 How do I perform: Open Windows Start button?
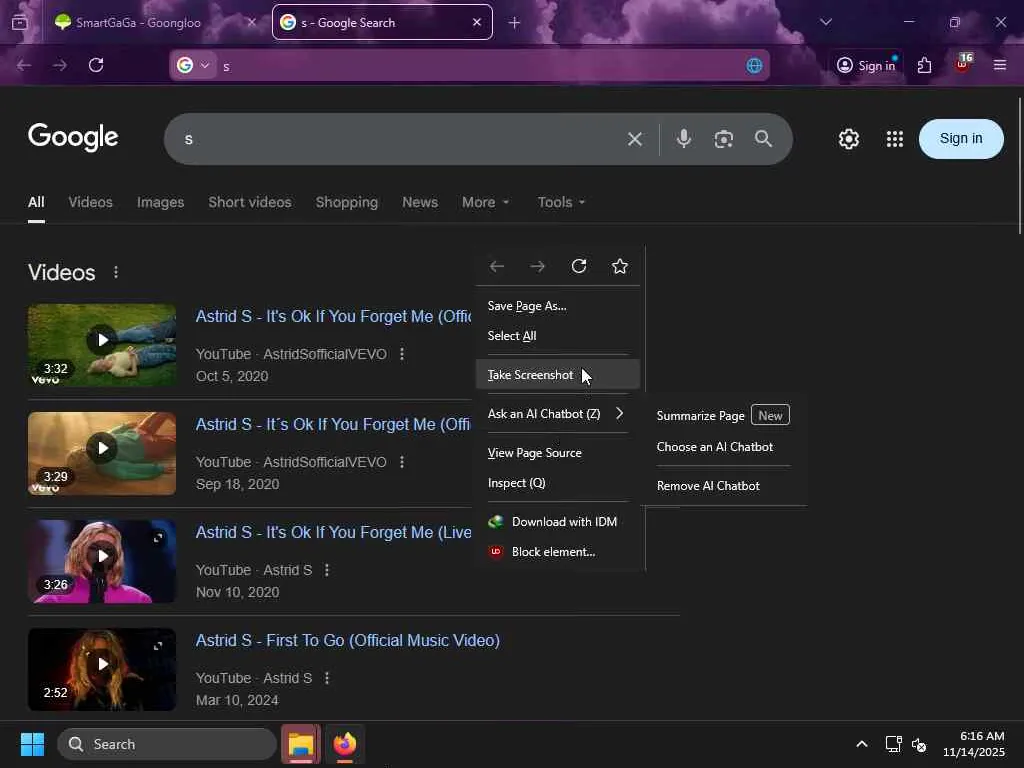pyautogui.click(x=32, y=744)
